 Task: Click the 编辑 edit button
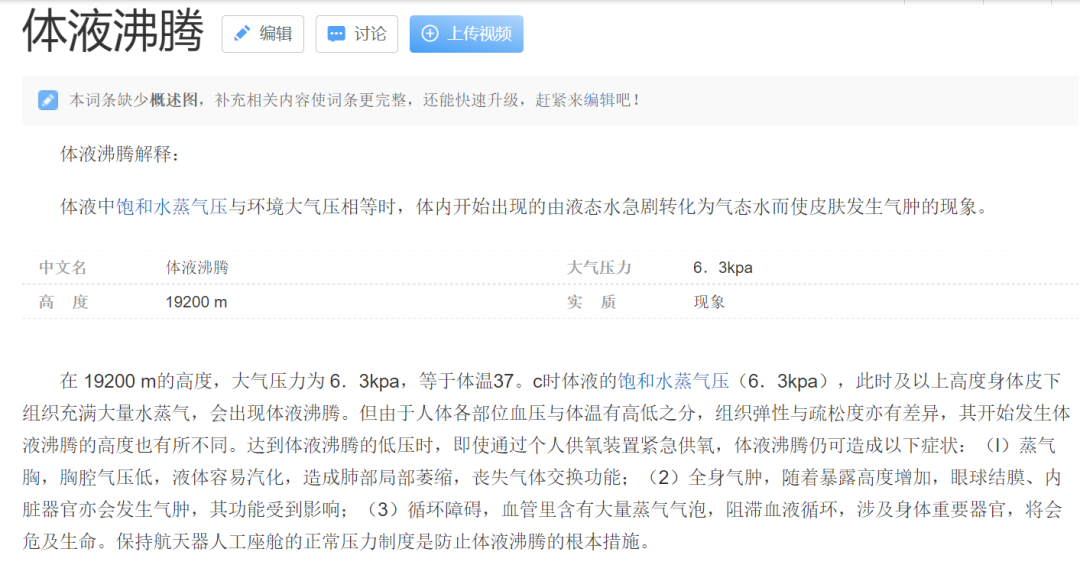pos(262,34)
